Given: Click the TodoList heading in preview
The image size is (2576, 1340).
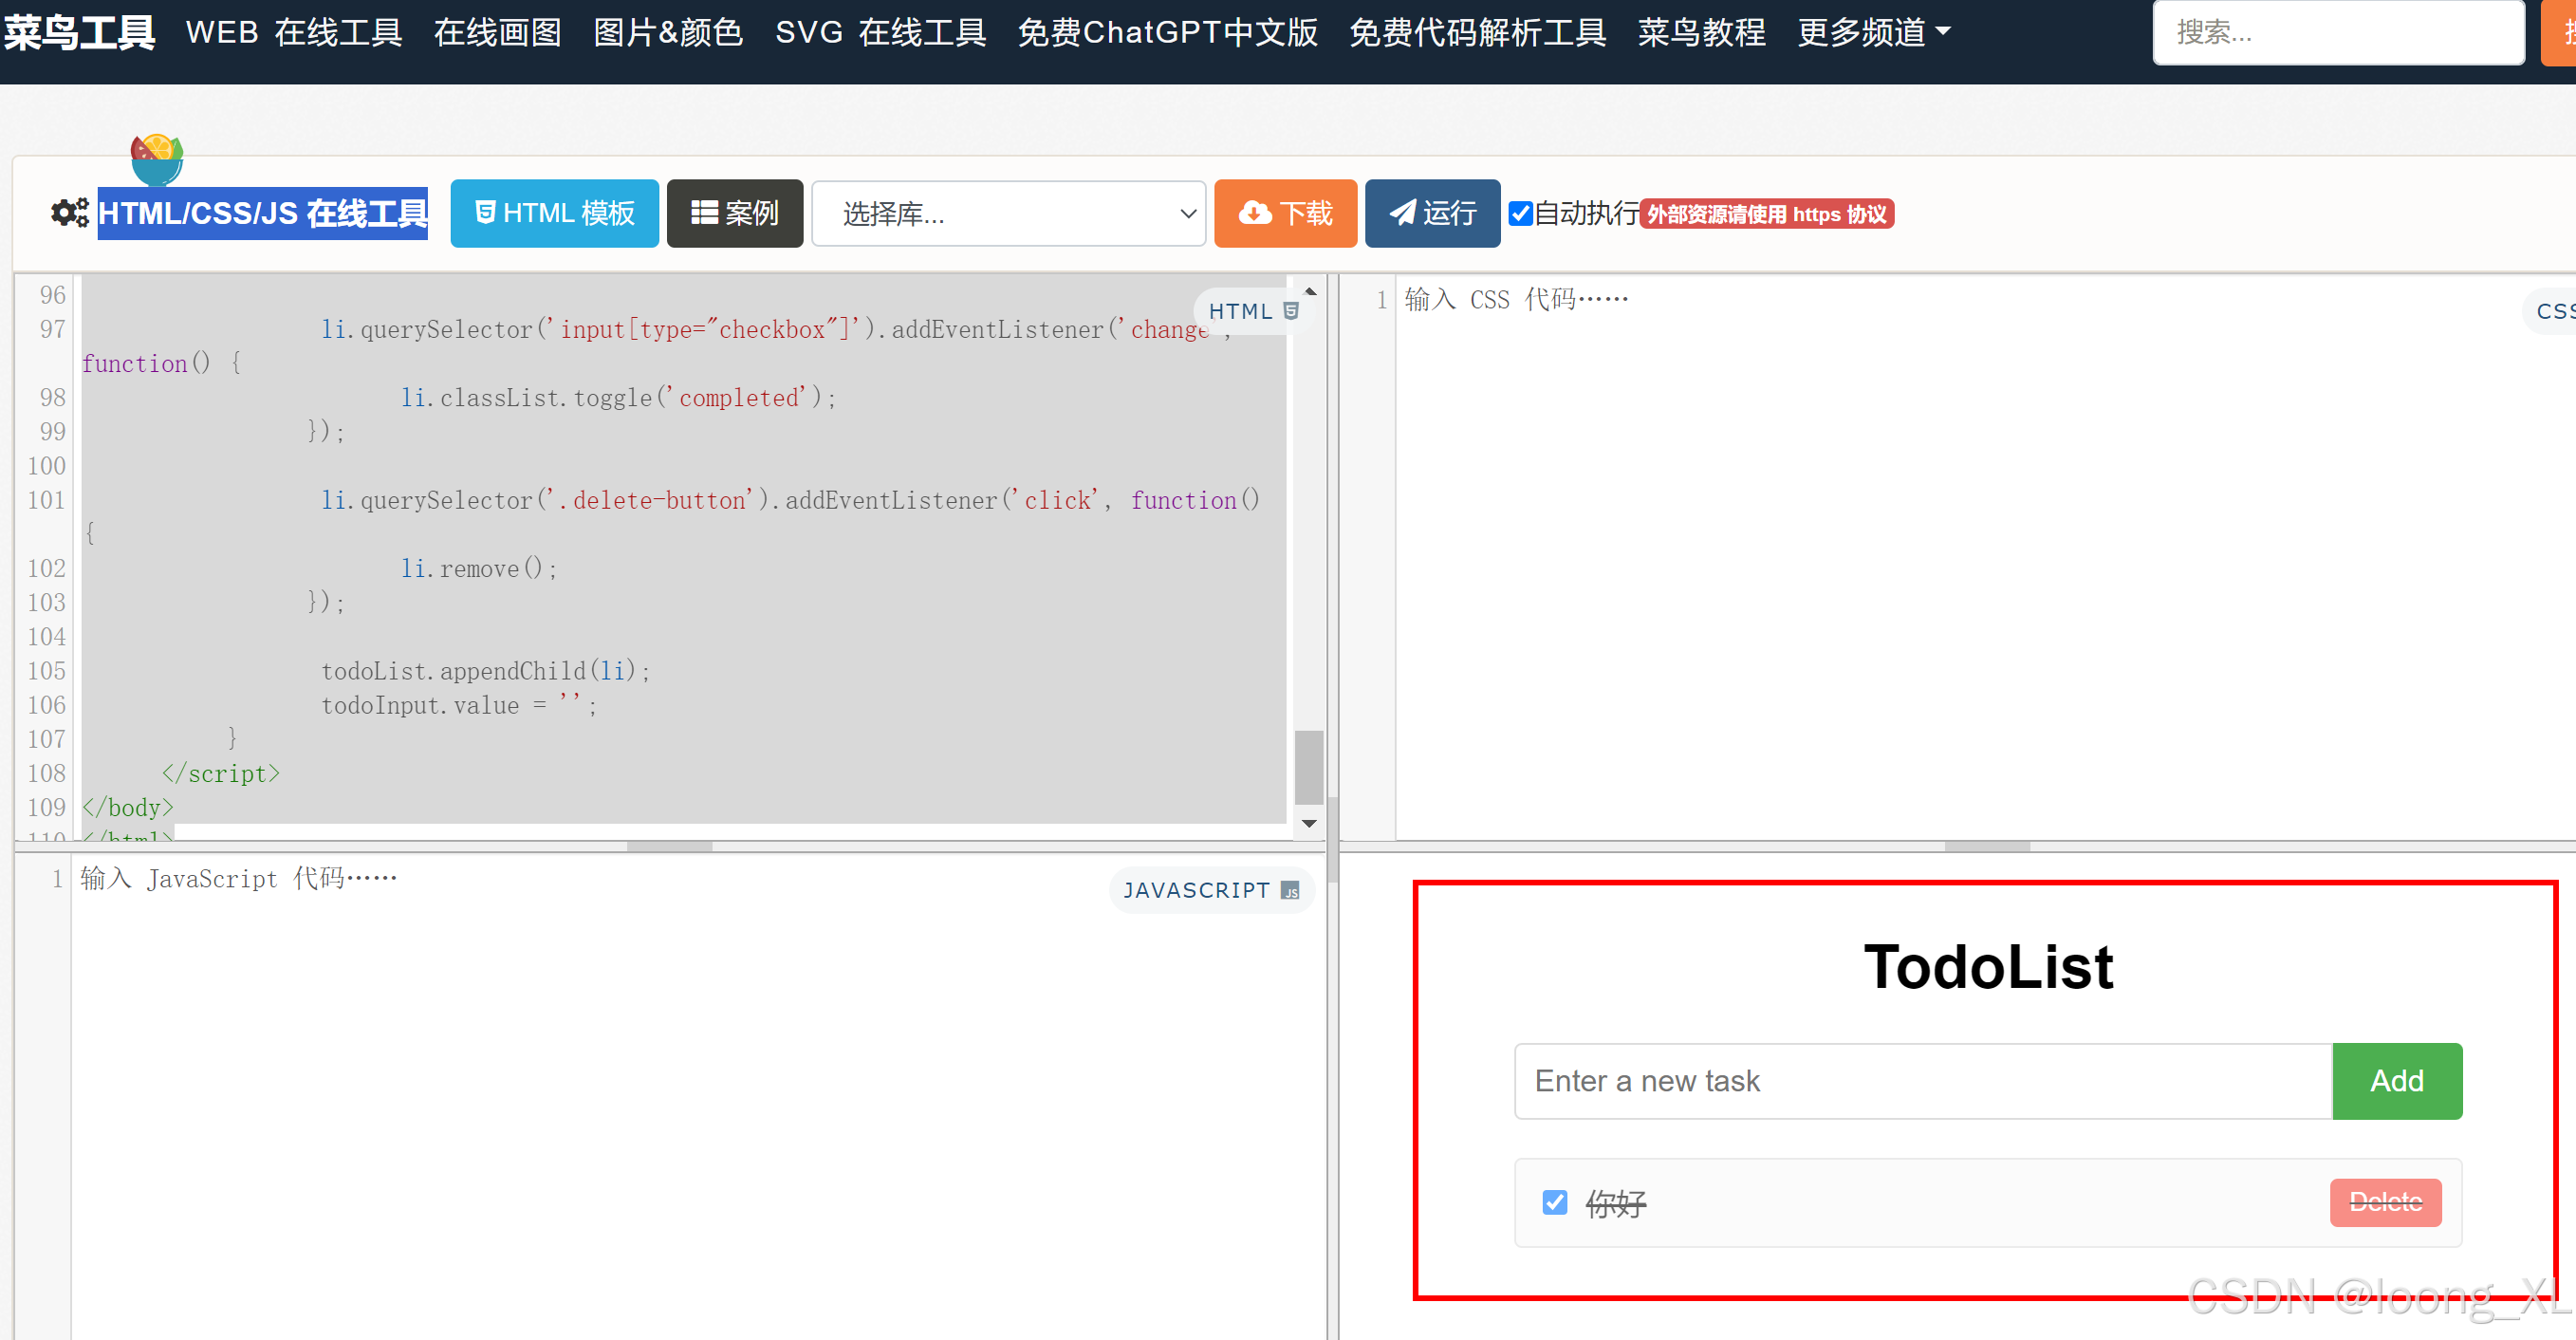Looking at the screenshot, I should click(x=1988, y=966).
